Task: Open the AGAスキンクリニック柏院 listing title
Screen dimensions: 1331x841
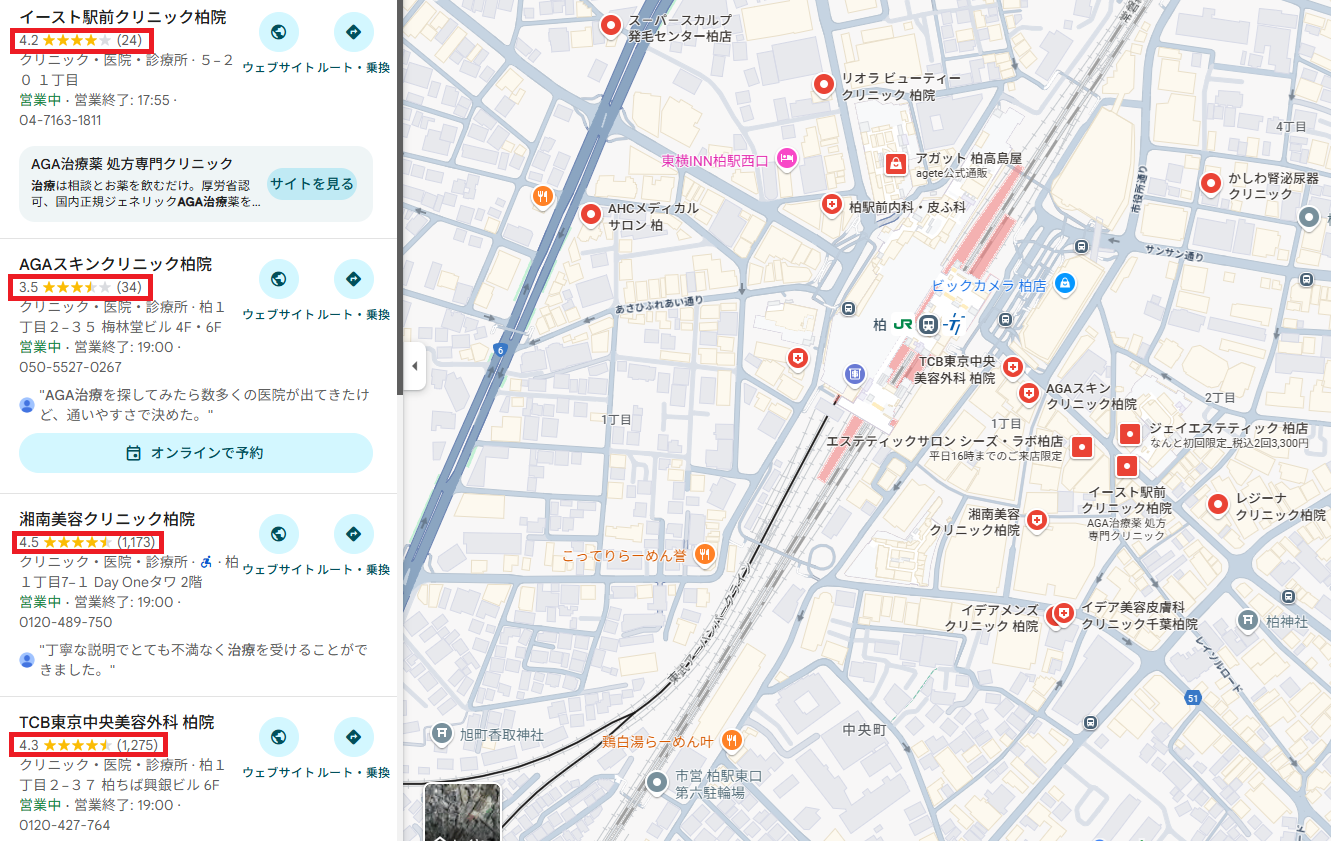Action: [x=116, y=264]
